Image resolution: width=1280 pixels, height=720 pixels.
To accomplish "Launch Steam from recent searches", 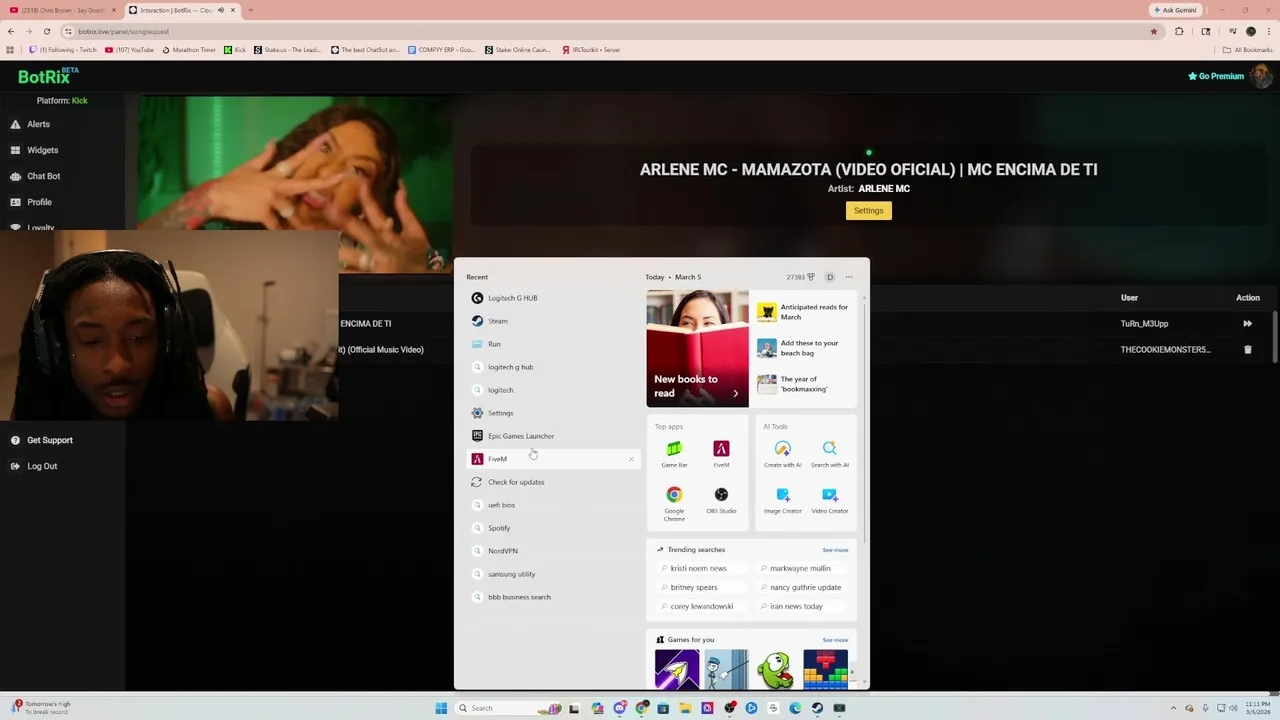I will 552,321.
